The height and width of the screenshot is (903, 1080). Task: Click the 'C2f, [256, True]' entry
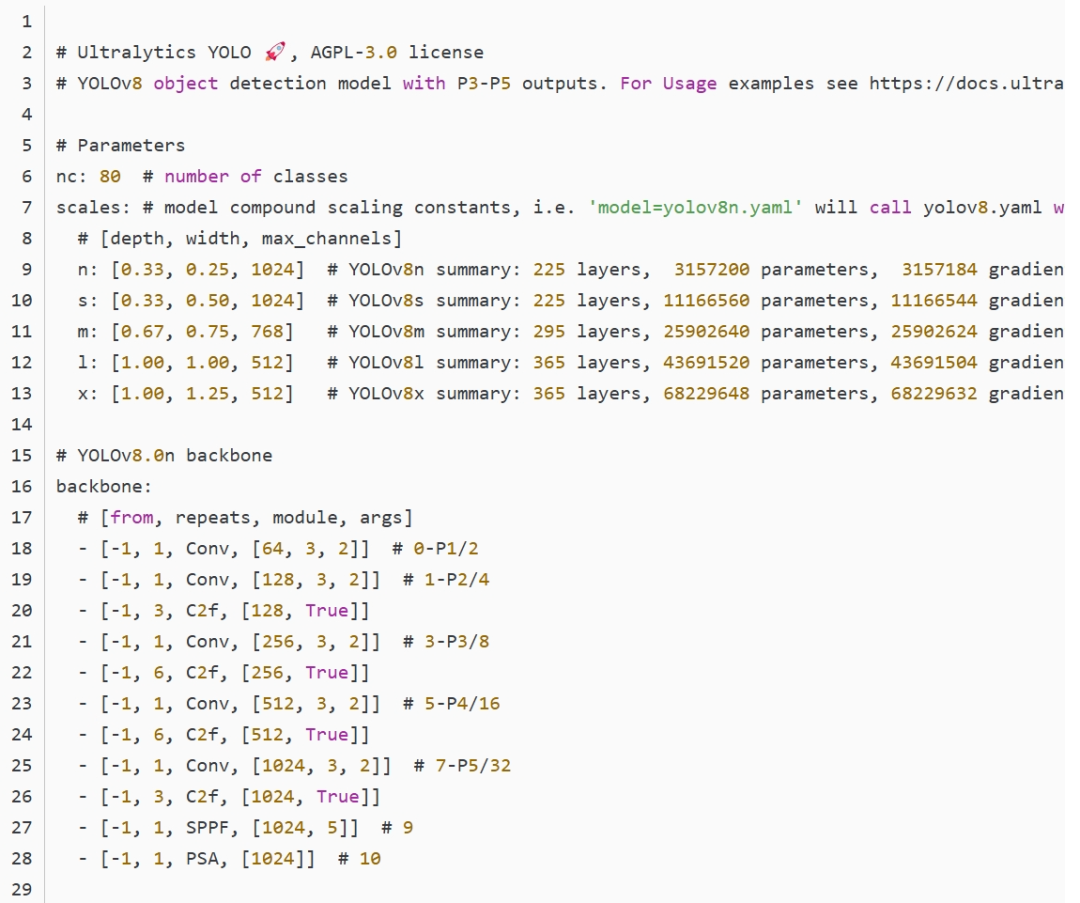point(278,672)
